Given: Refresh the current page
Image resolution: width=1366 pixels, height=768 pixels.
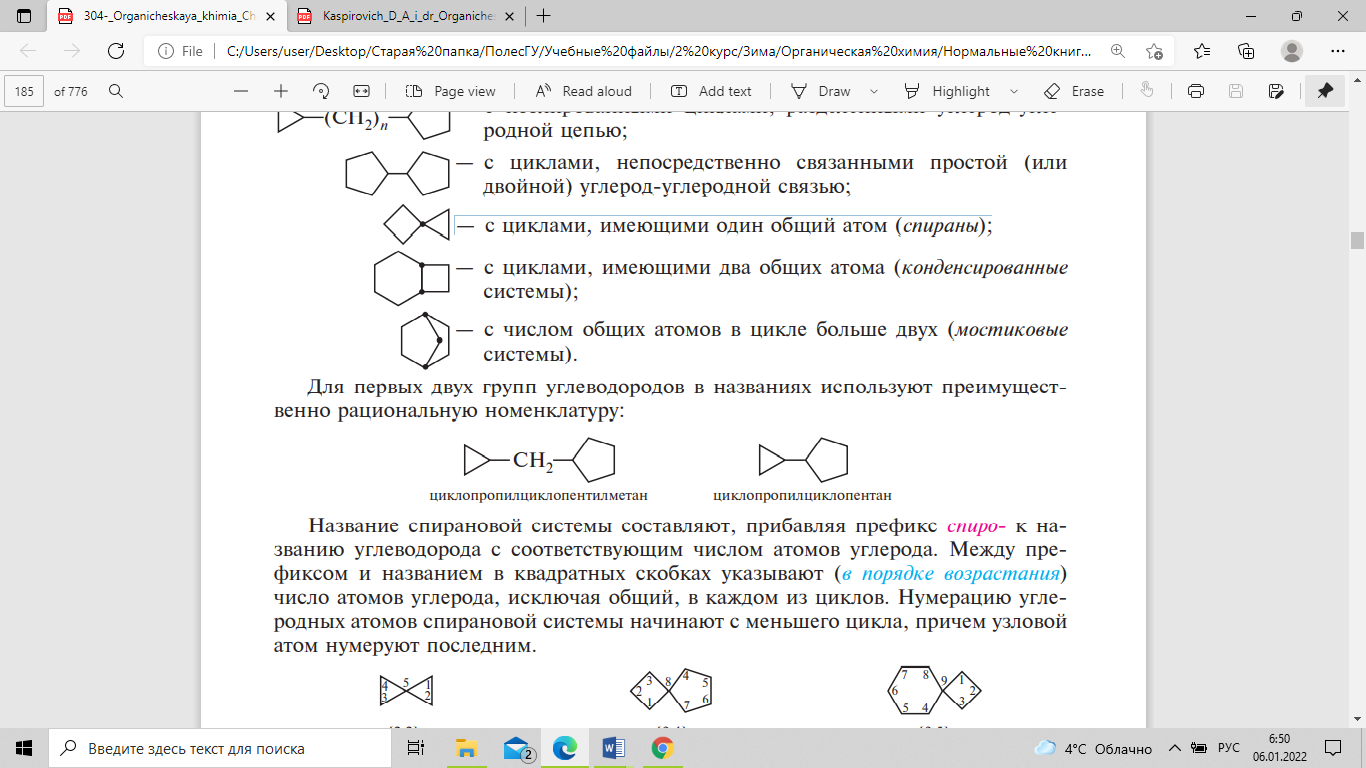Looking at the screenshot, I should tap(116, 51).
